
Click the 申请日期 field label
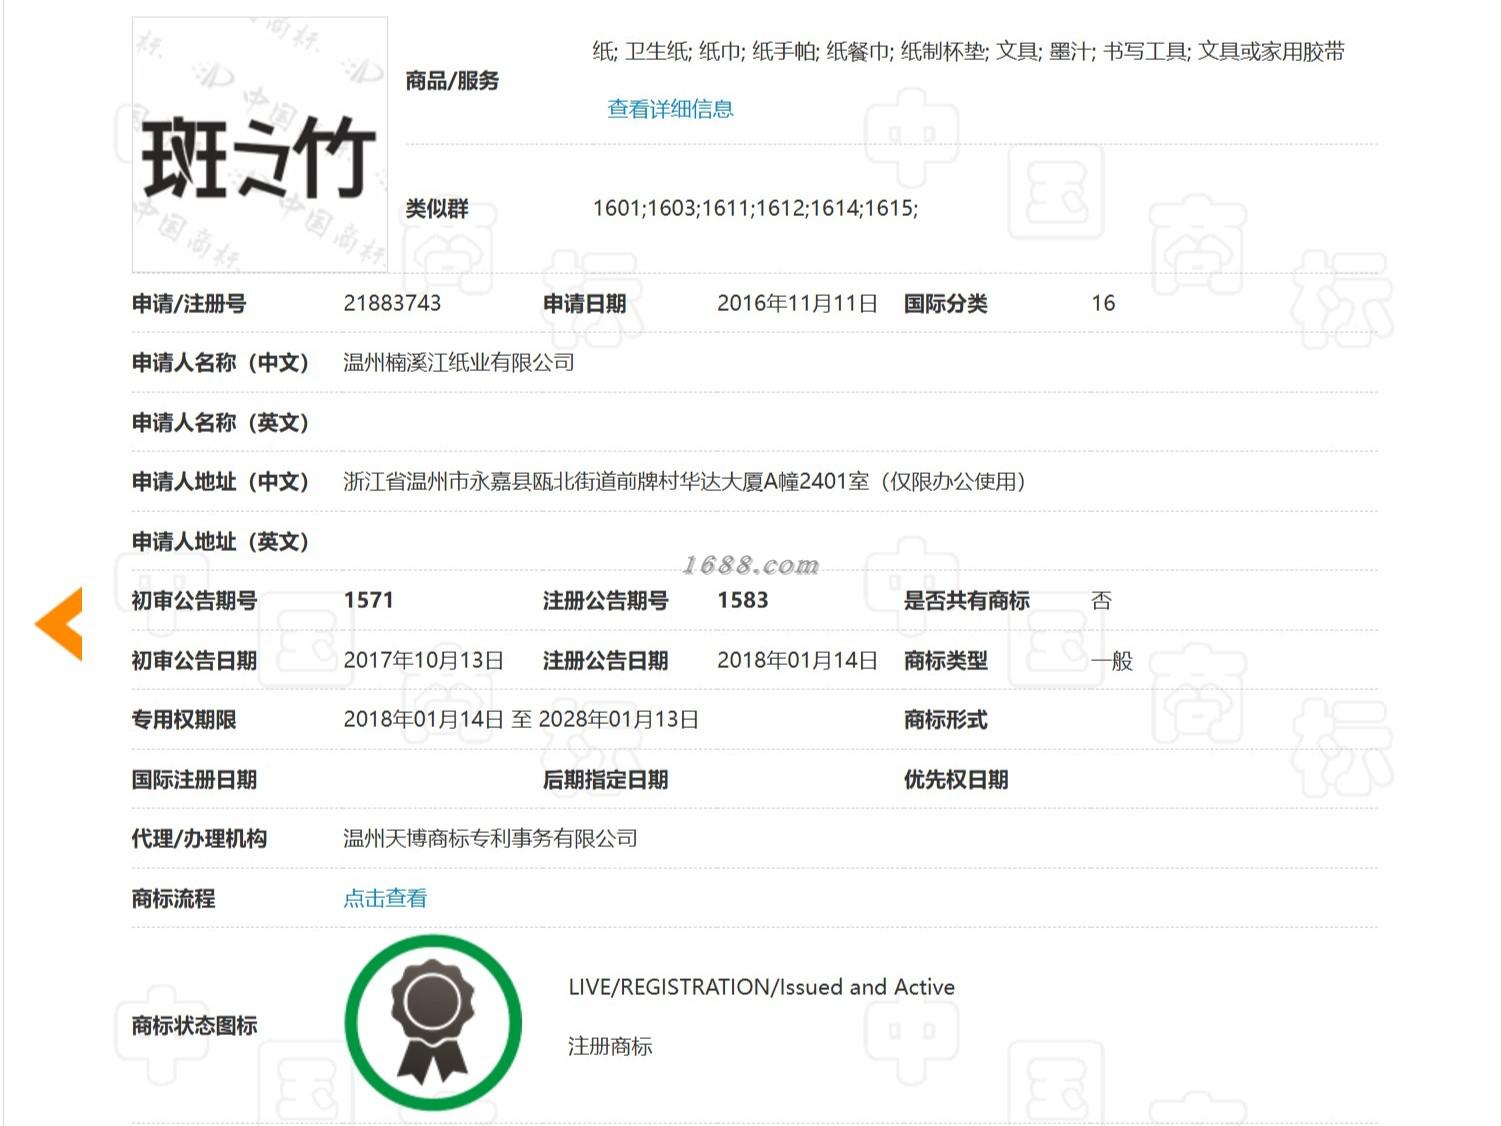(585, 303)
